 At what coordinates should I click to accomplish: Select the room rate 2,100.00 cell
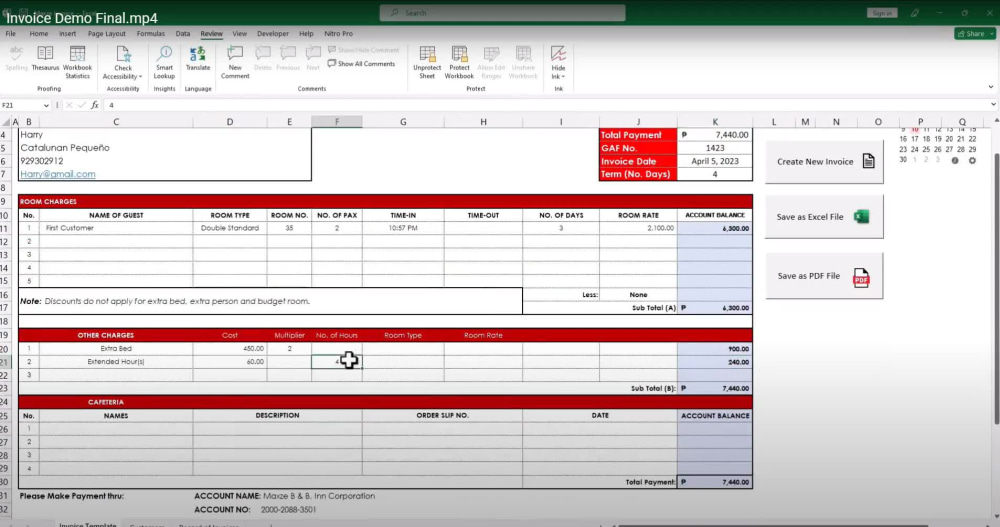[x=638, y=228]
